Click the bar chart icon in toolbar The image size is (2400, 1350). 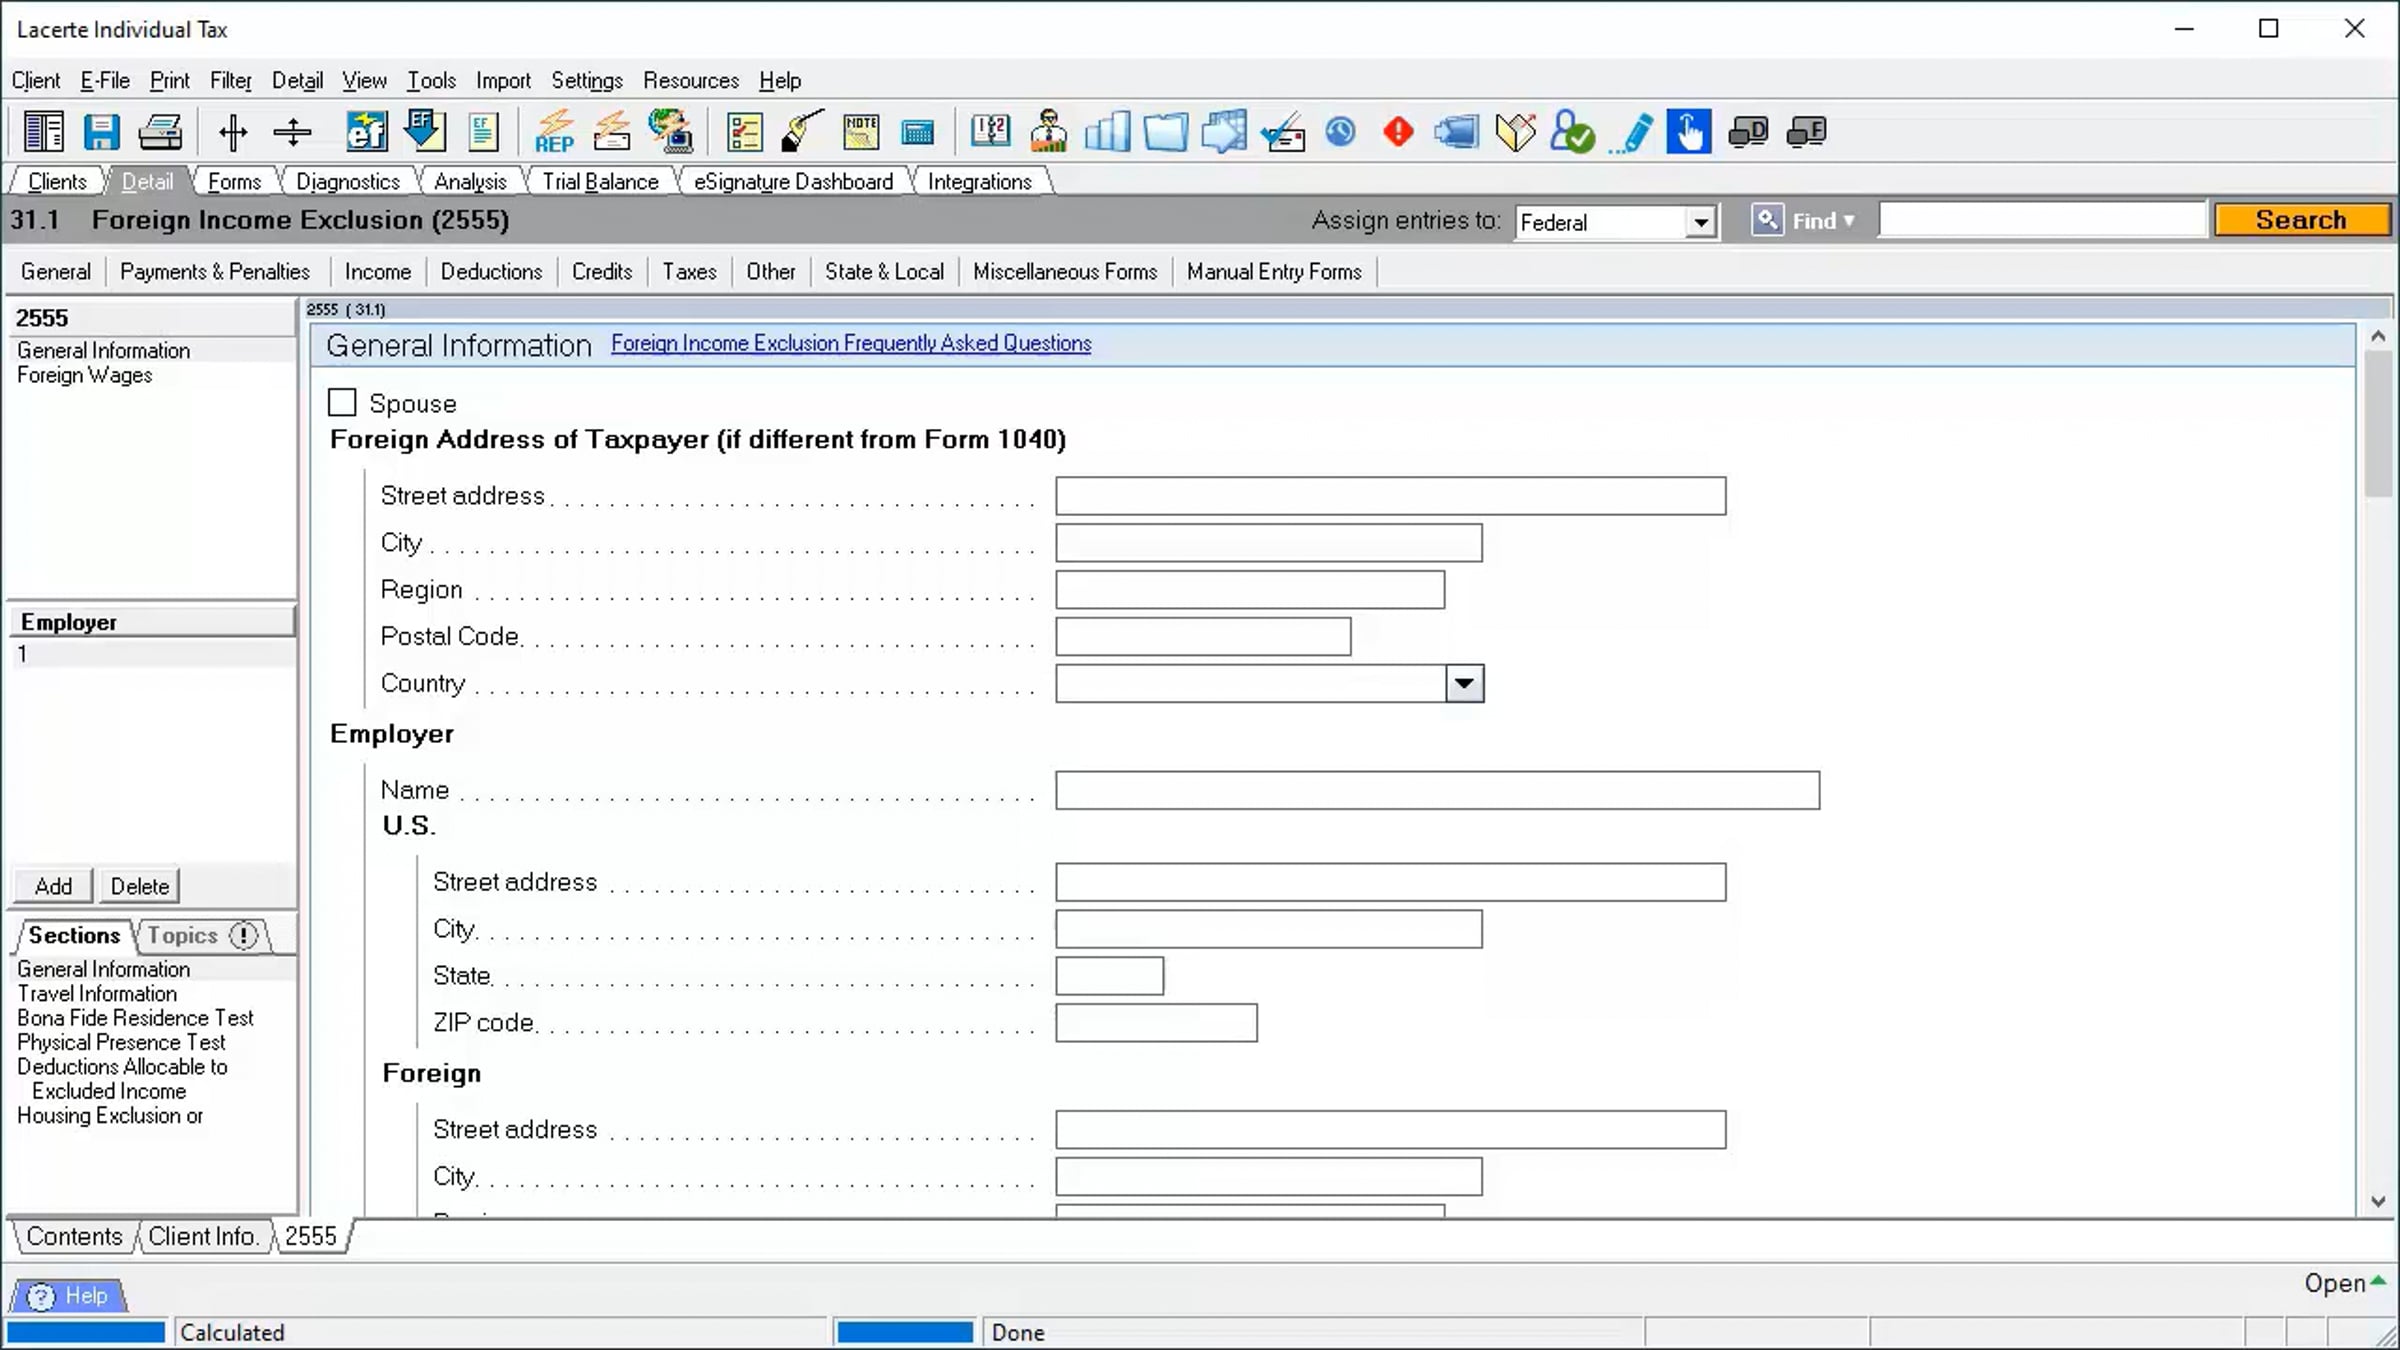point(1107,131)
